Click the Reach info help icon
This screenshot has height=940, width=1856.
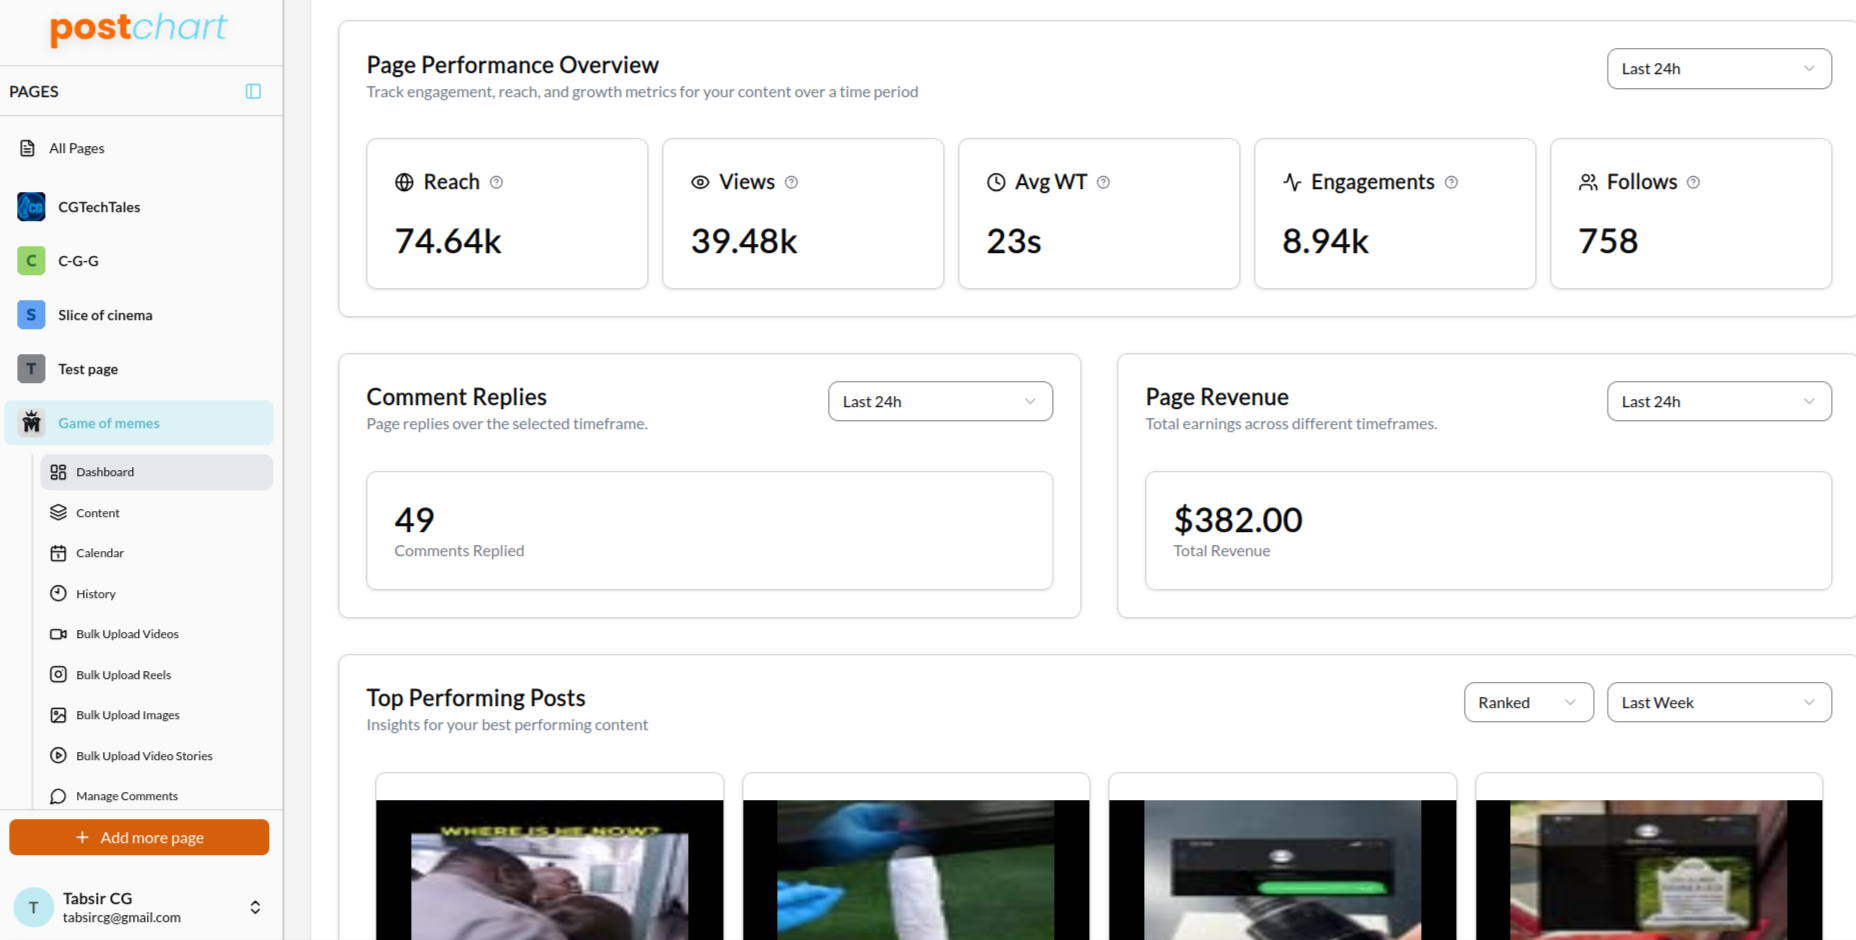[496, 182]
